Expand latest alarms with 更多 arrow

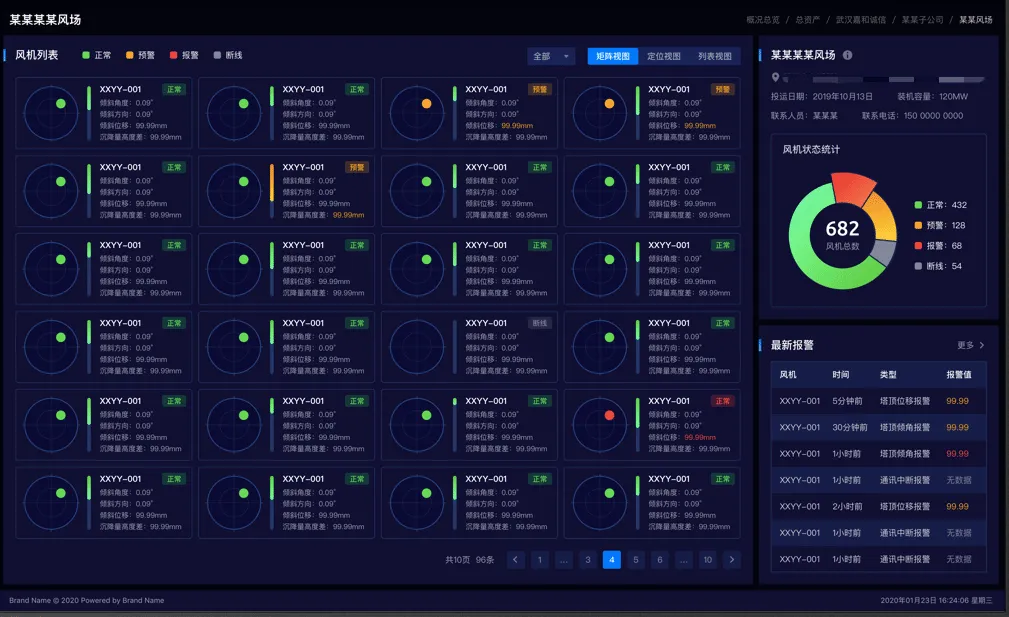(971, 345)
